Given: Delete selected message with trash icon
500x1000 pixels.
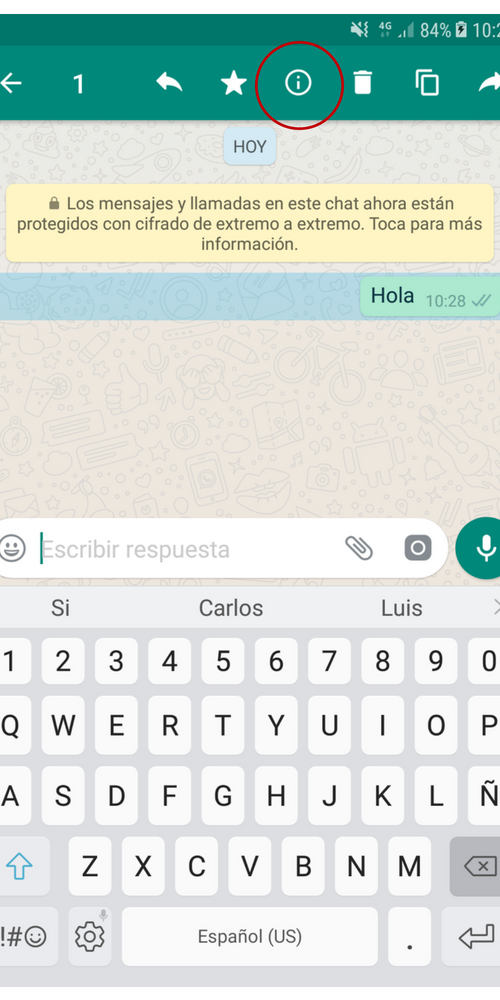Looking at the screenshot, I should (x=362, y=83).
